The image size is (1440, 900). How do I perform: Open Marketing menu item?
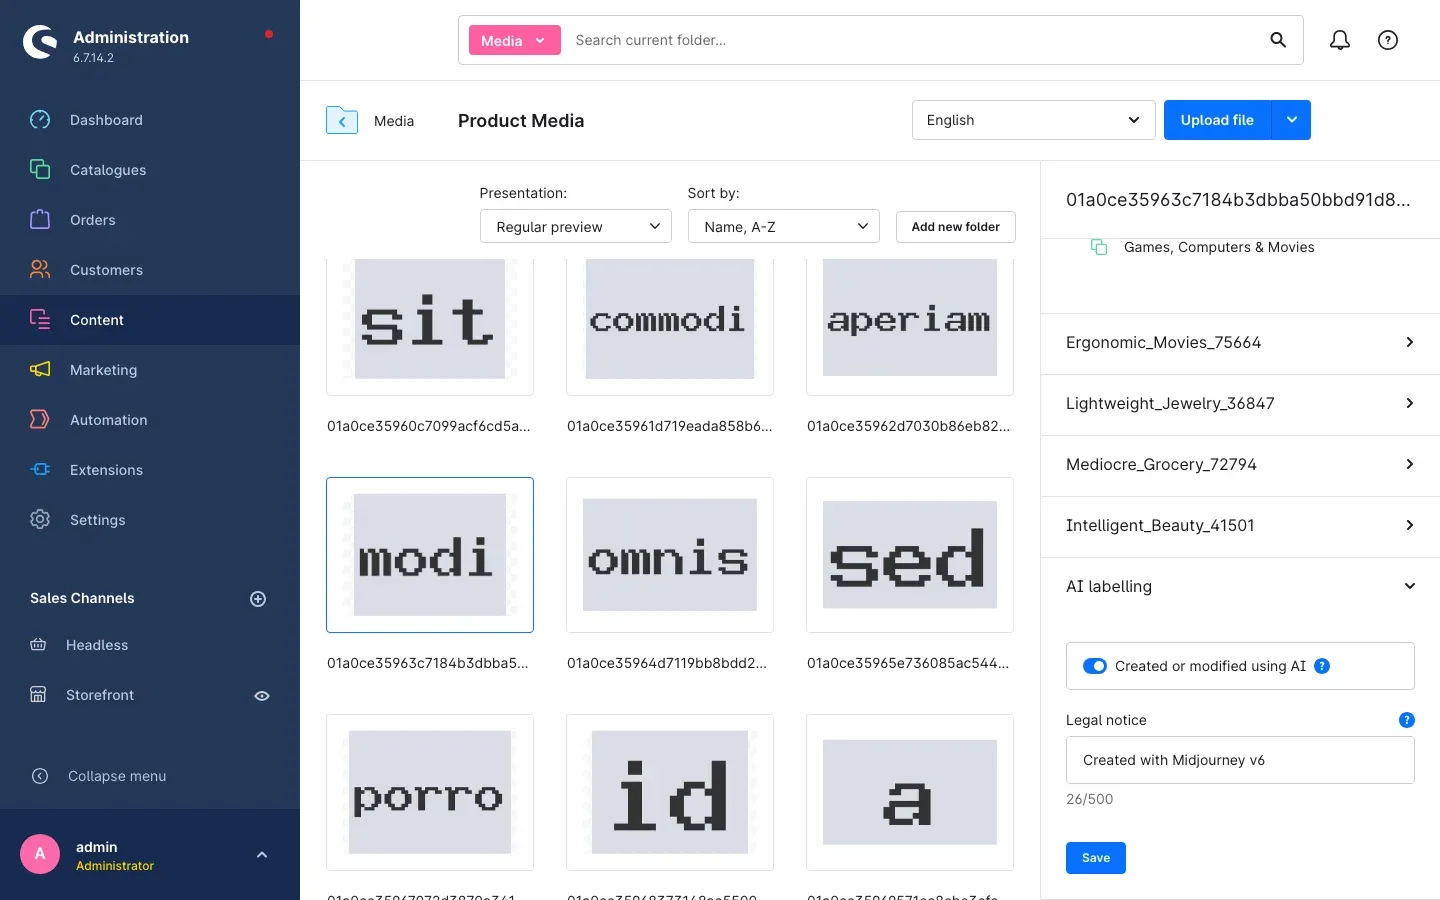[150, 370]
